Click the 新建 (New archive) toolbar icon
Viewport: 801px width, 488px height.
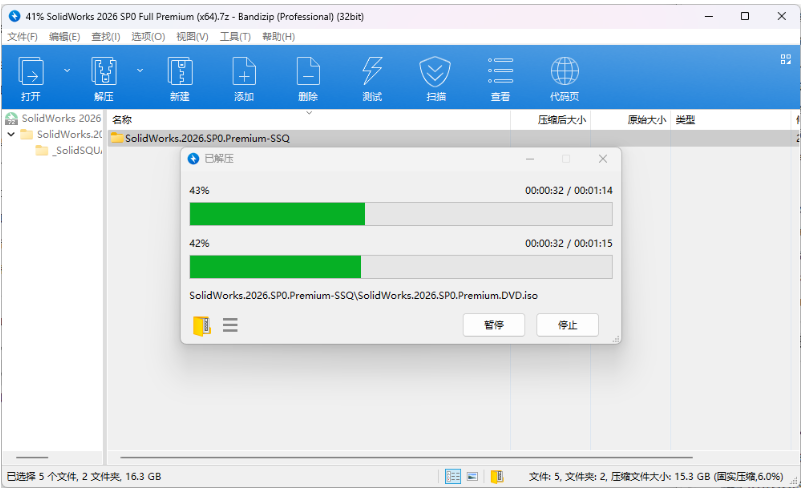(180, 71)
